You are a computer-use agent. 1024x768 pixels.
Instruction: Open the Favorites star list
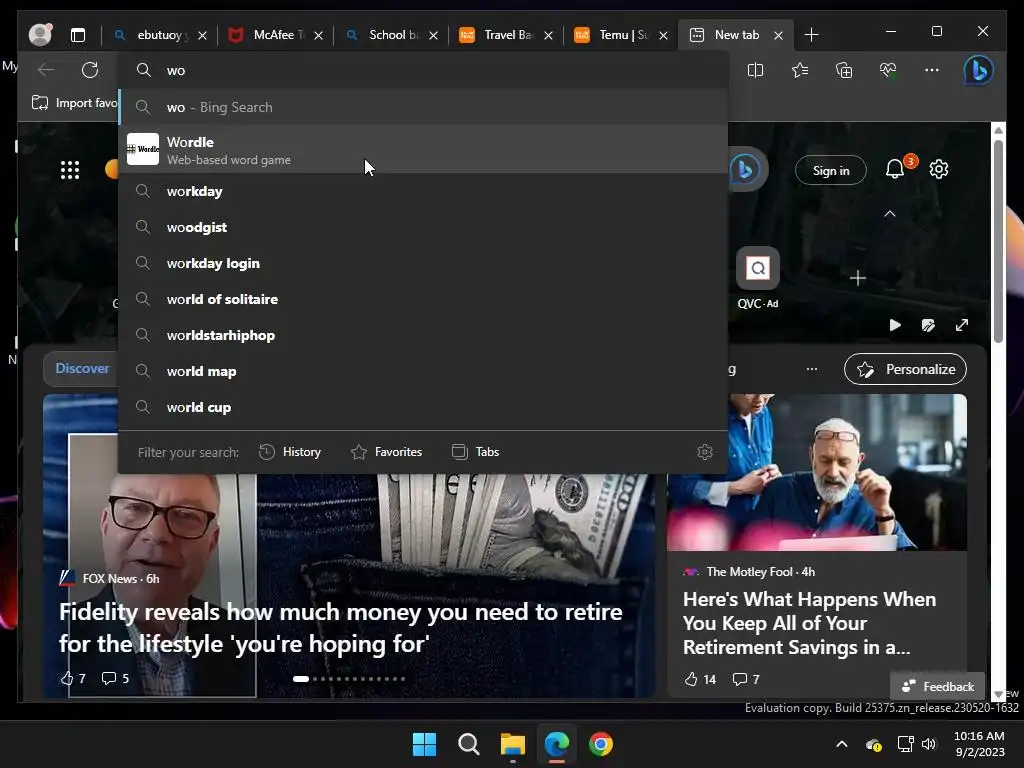[x=800, y=70]
